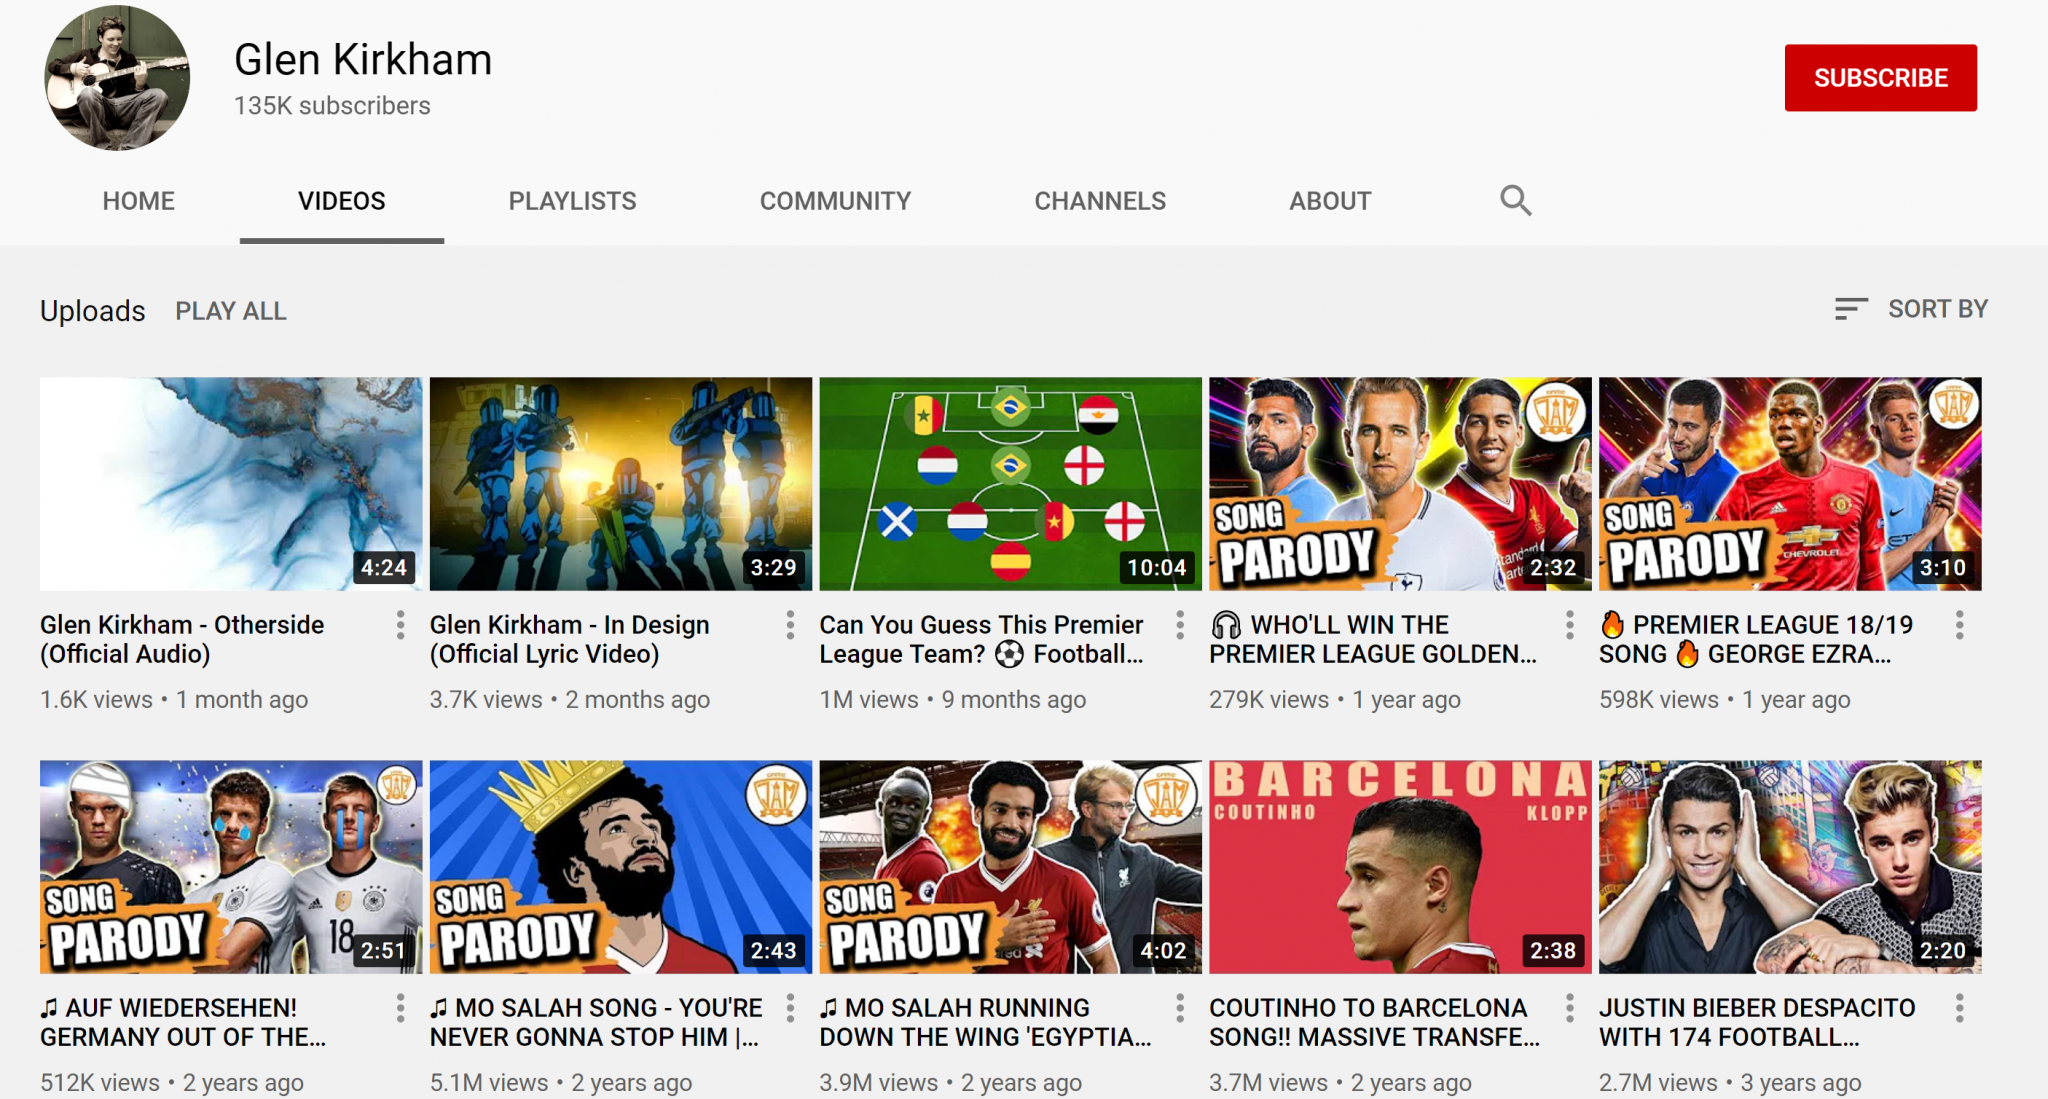2048x1099 pixels.
Task: Play the Golden Boot song parody thumbnail
Action: coord(1400,484)
